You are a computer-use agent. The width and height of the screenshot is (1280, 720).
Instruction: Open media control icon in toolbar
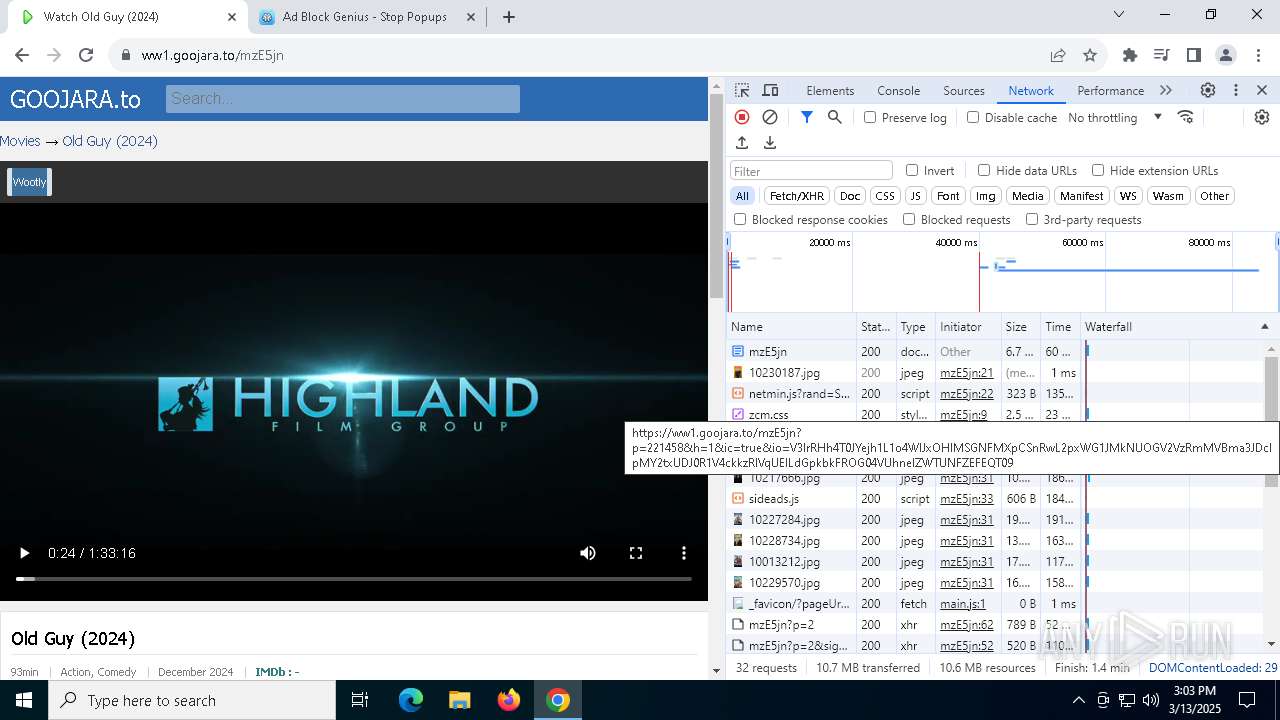(1162, 55)
